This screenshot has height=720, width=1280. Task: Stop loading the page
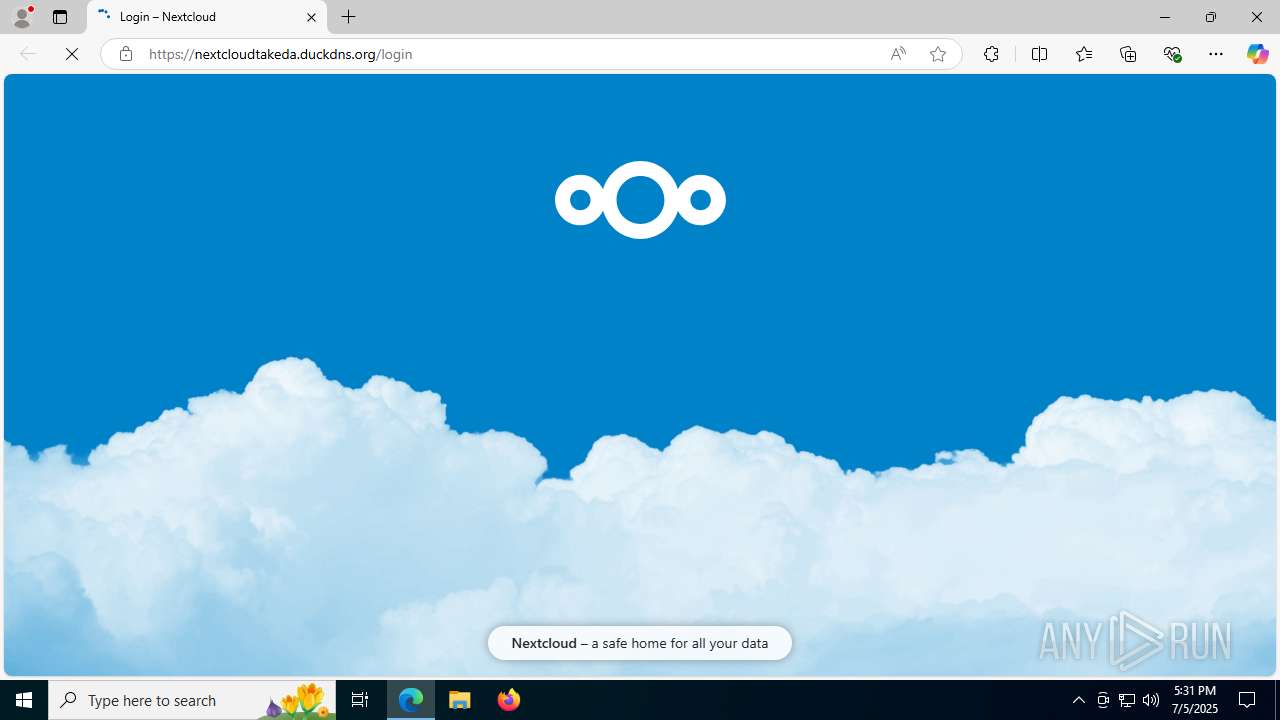click(72, 54)
